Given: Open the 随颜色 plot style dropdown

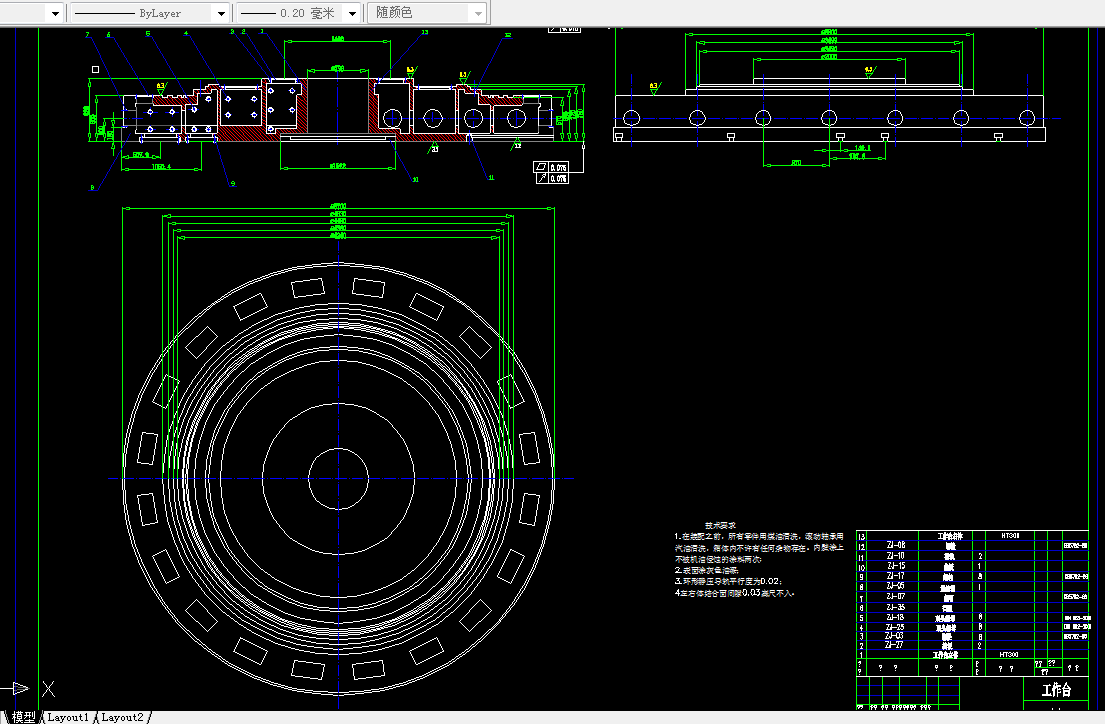Looking at the screenshot, I should coord(426,13).
